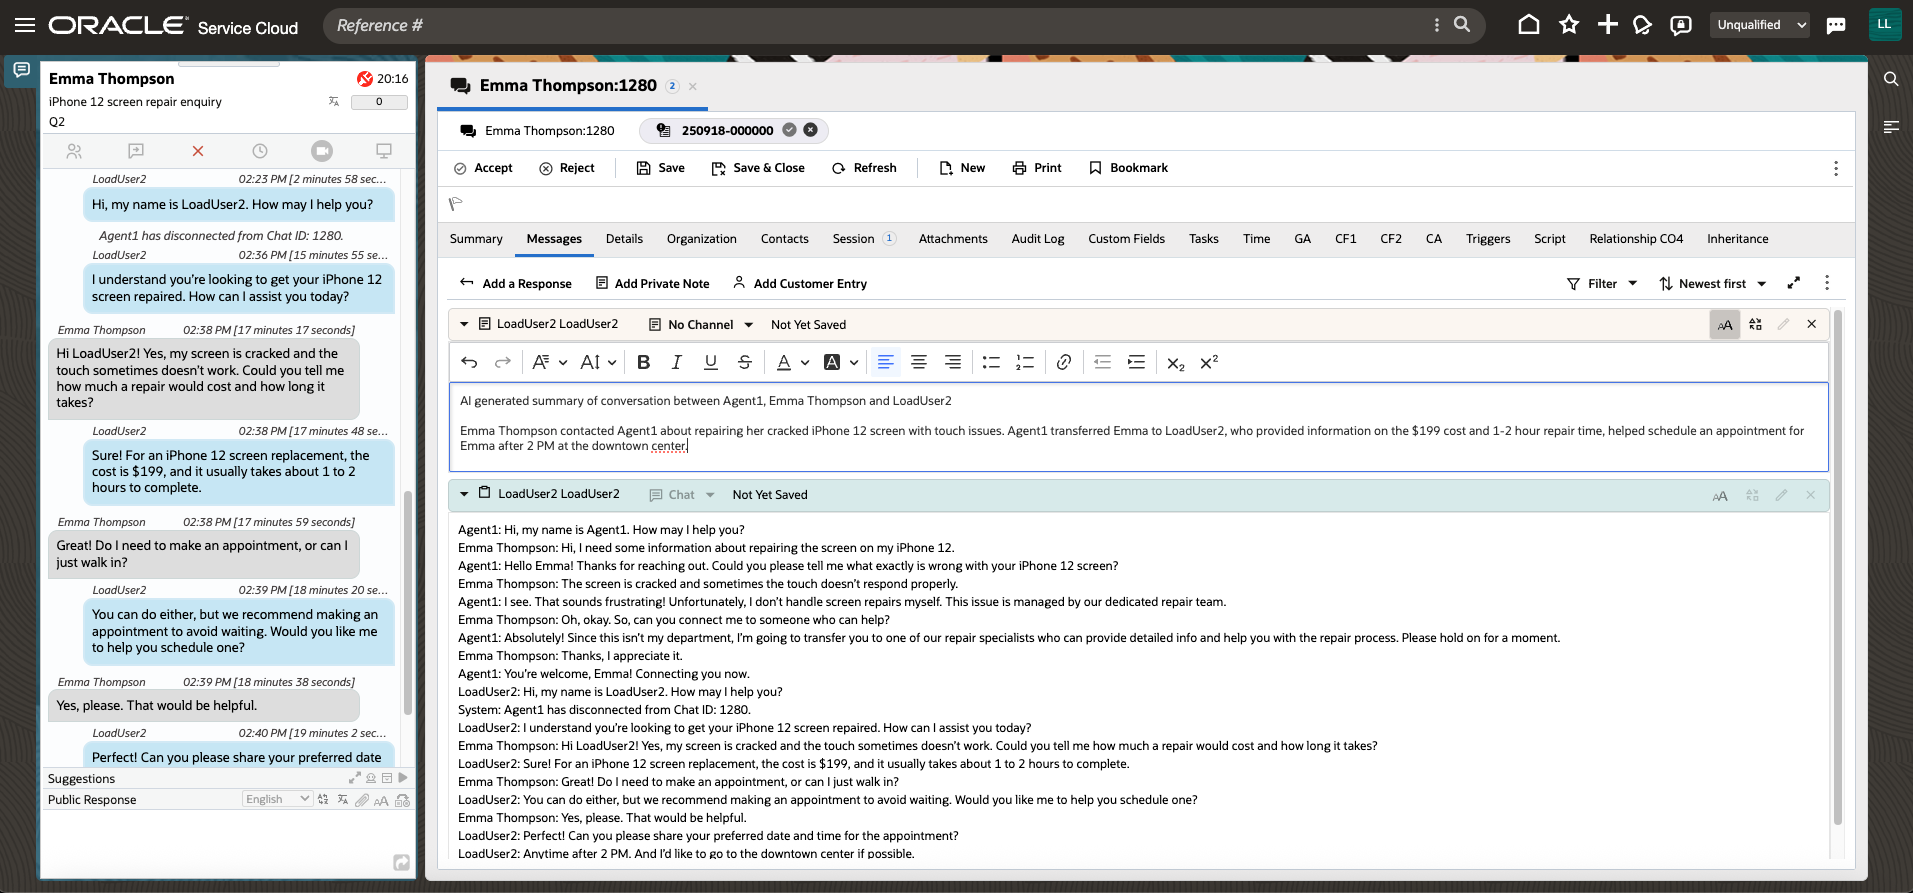Increase indent in editor
The height and width of the screenshot is (893, 1913).
click(x=1136, y=362)
